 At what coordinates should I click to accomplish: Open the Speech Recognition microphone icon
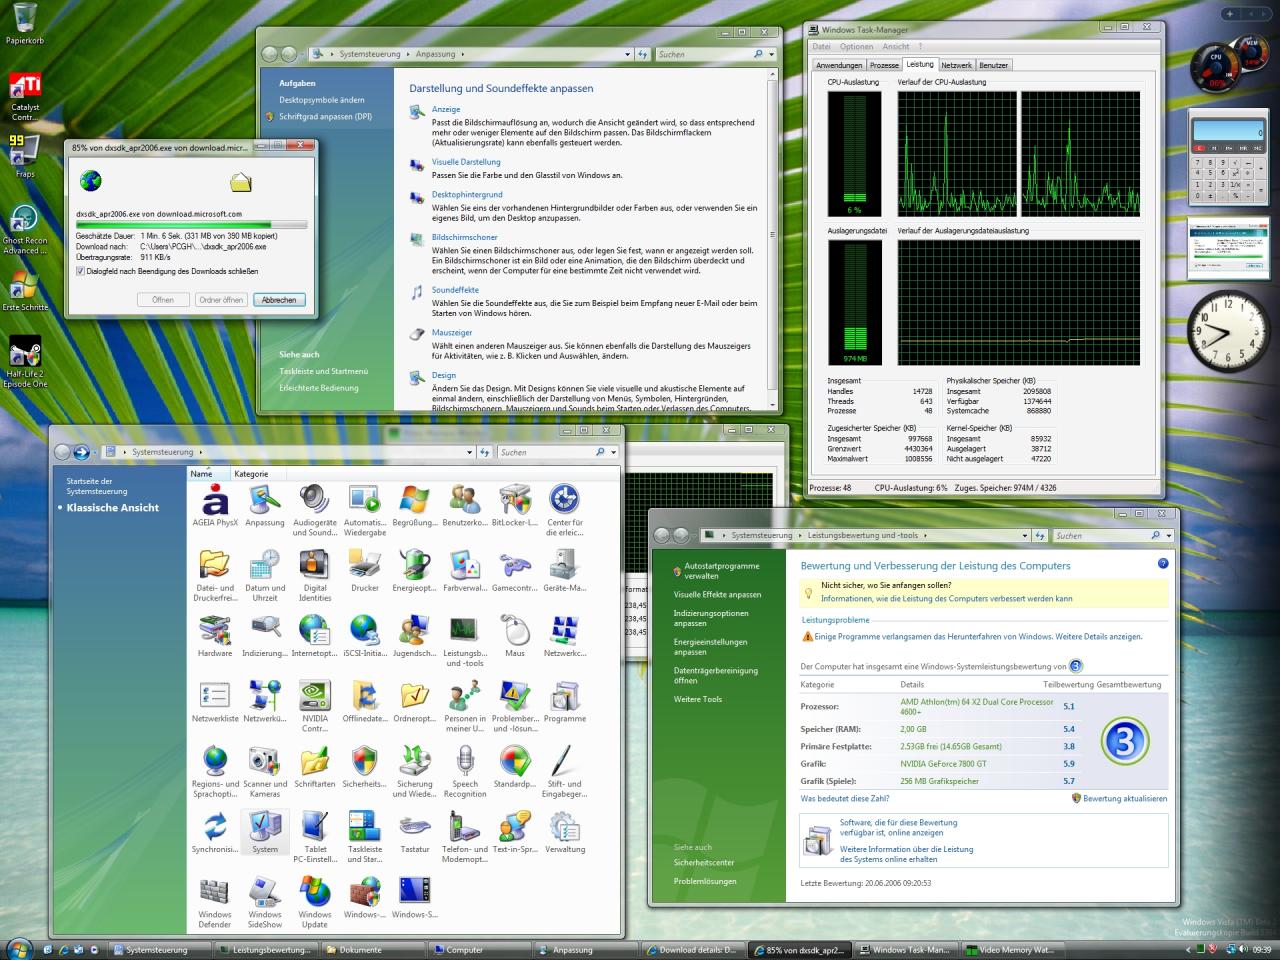(465, 771)
